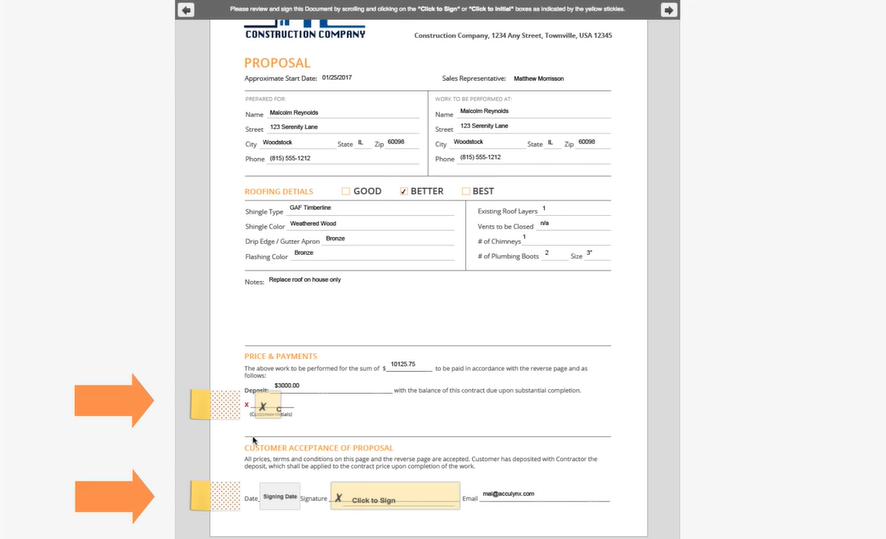The height and width of the screenshot is (539, 886).
Task: Uncheck the BETTER roofing option
Action: tap(403, 191)
